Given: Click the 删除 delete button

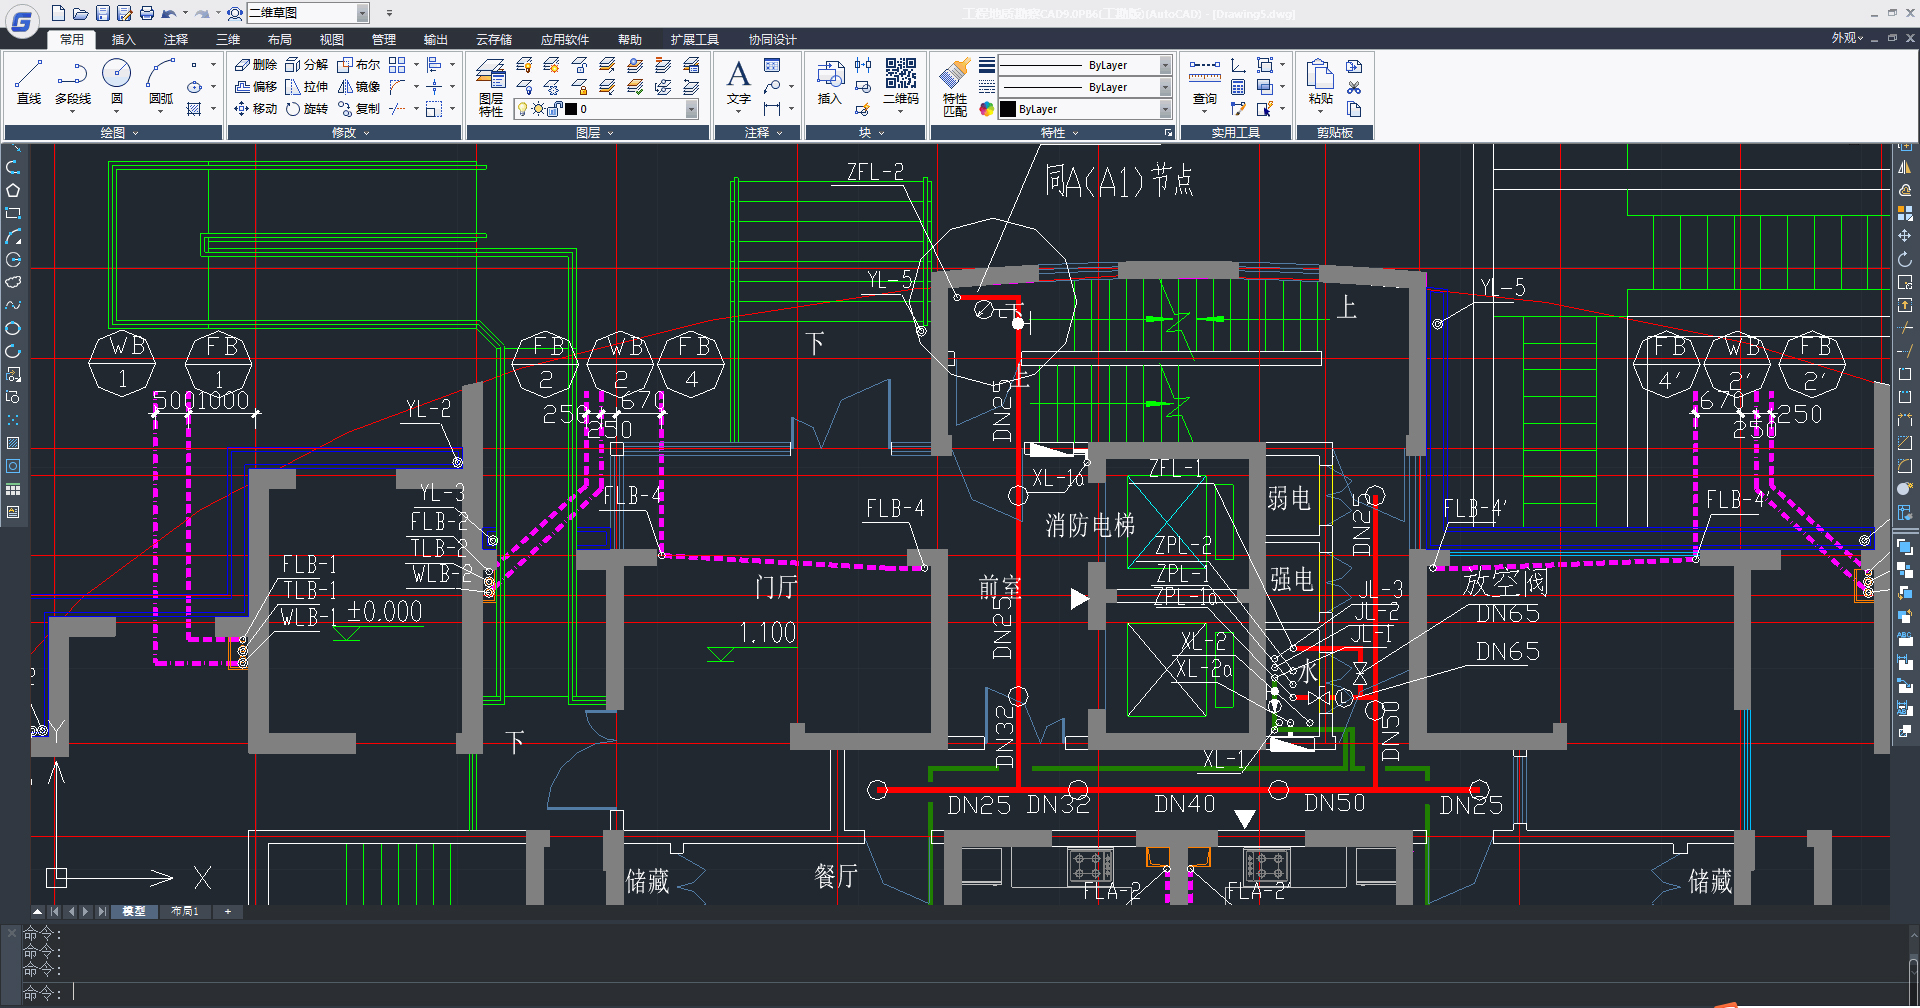Looking at the screenshot, I should pos(256,65).
